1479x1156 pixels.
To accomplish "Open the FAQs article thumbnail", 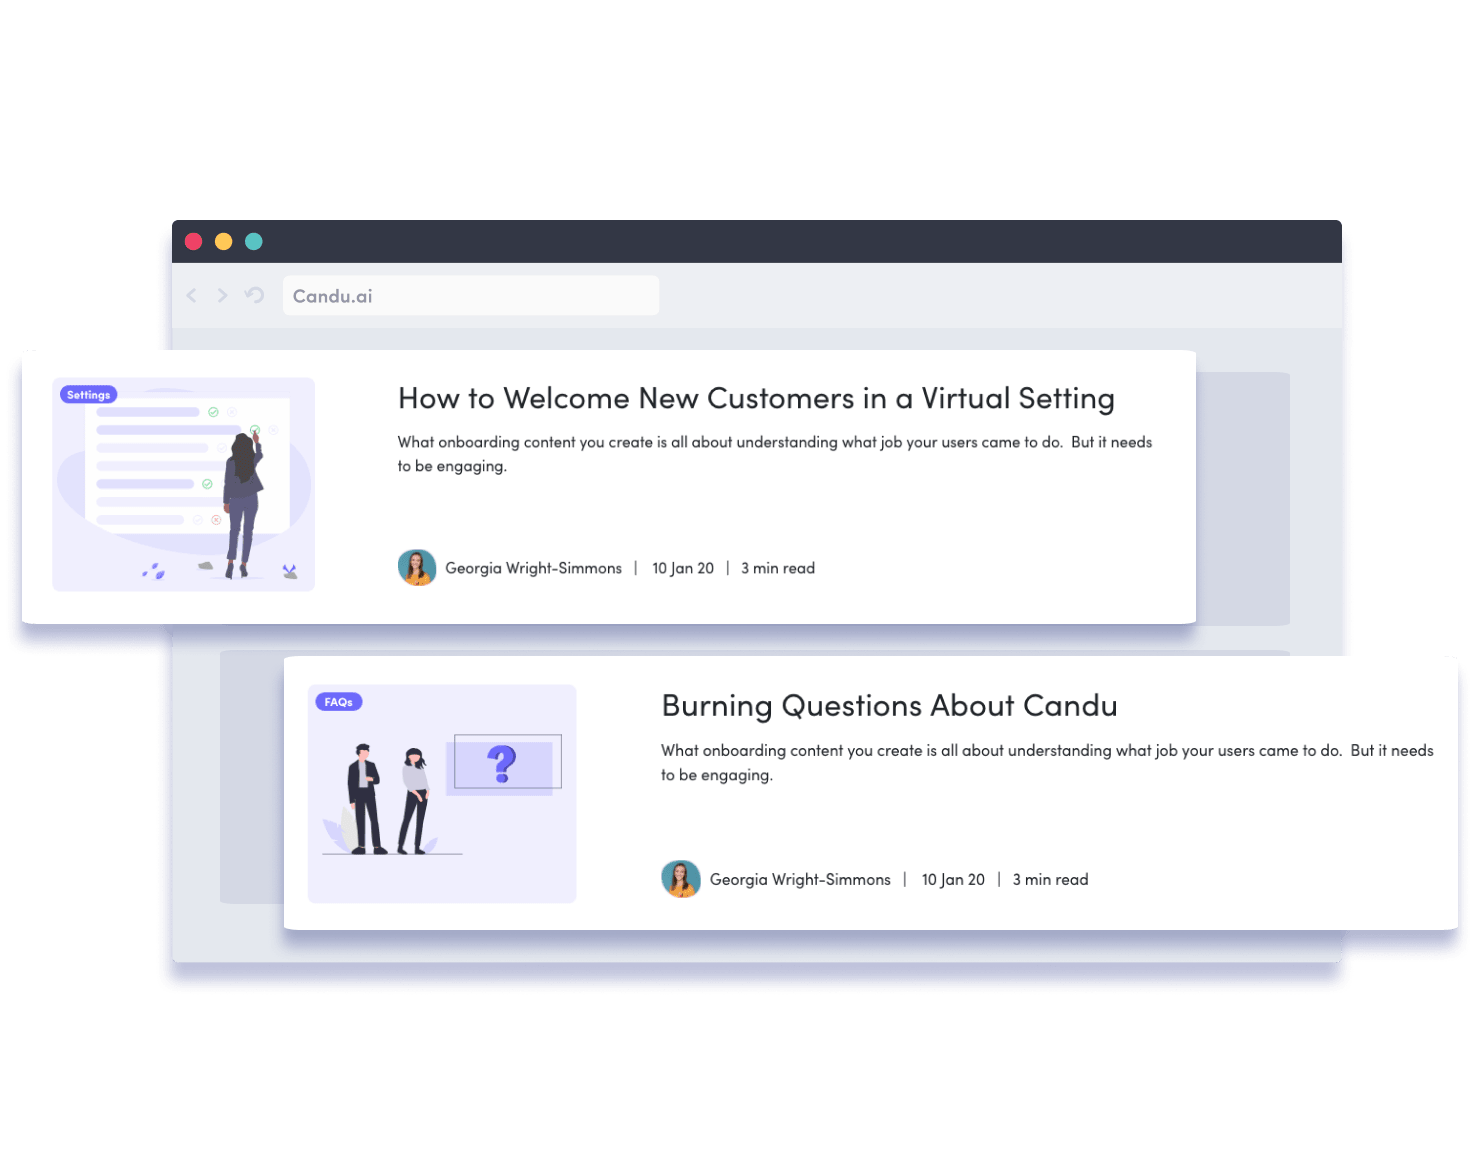I will [442, 794].
